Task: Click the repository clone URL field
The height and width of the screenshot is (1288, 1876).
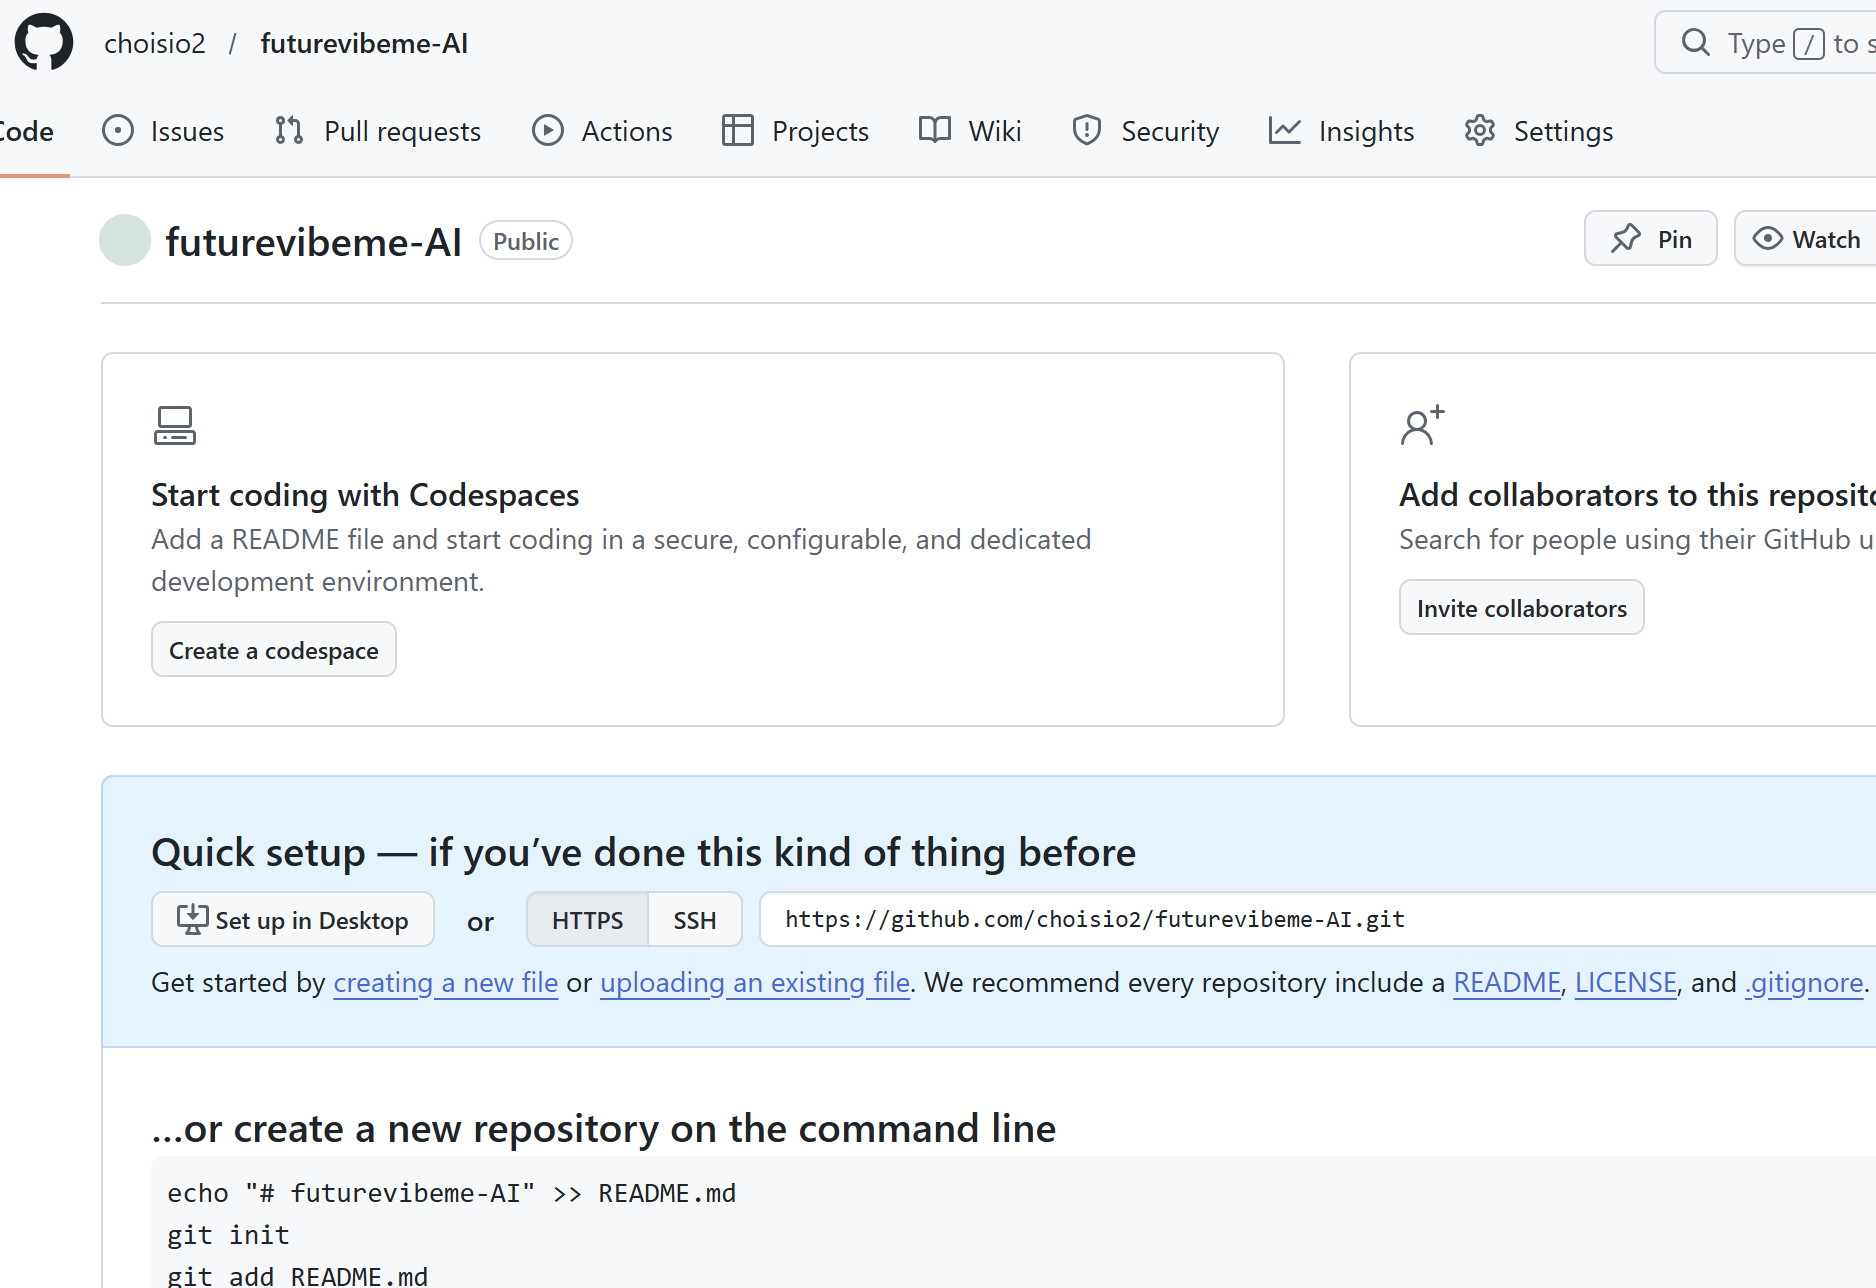Action: tap(1318, 919)
